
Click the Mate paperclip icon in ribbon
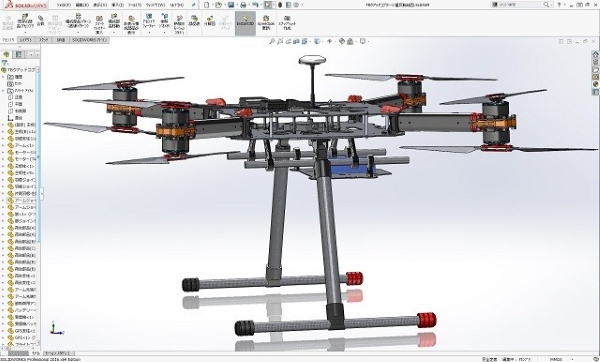click(x=41, y=21)
